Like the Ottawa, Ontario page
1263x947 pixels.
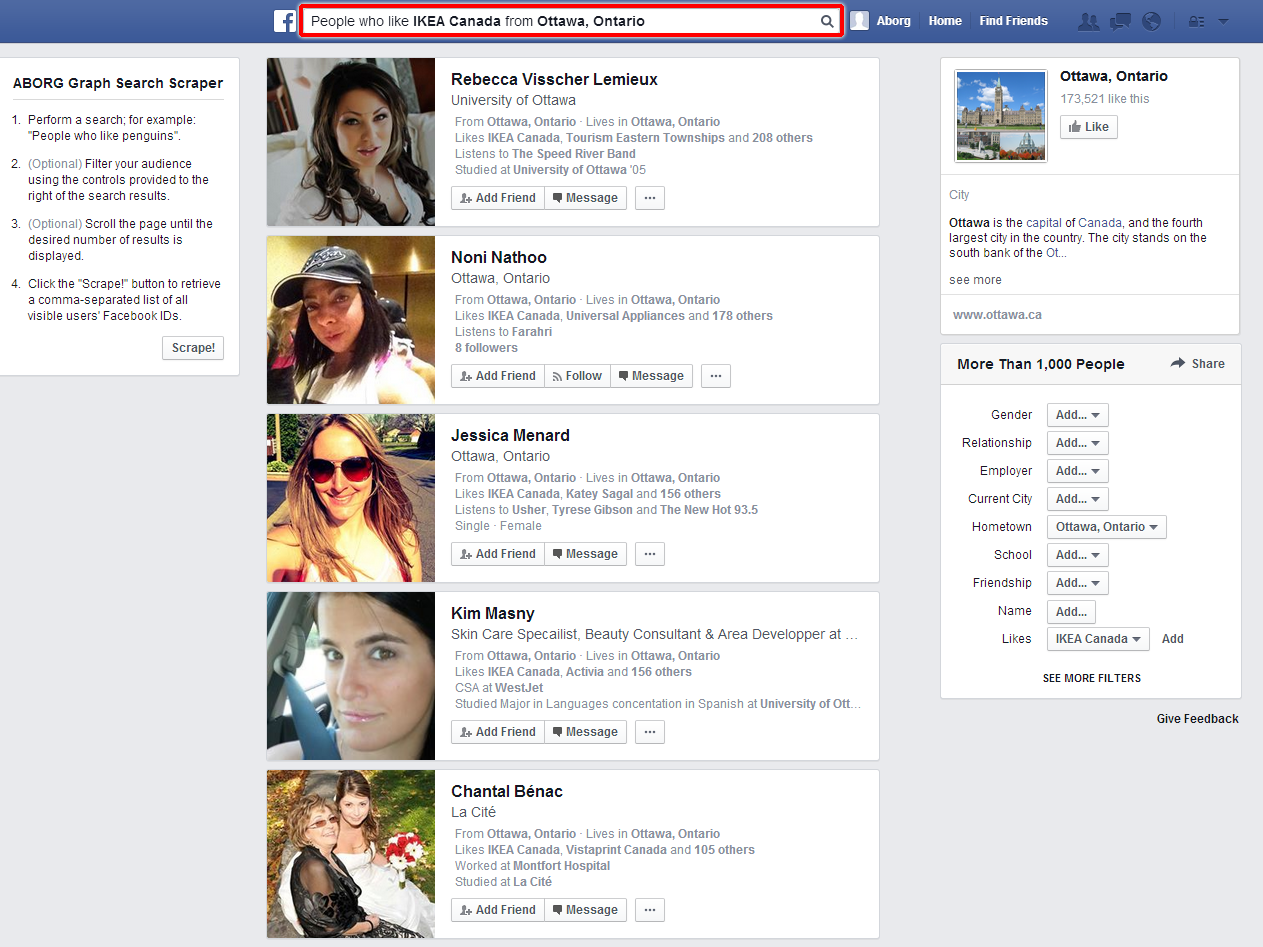(x=1089, y=127)
